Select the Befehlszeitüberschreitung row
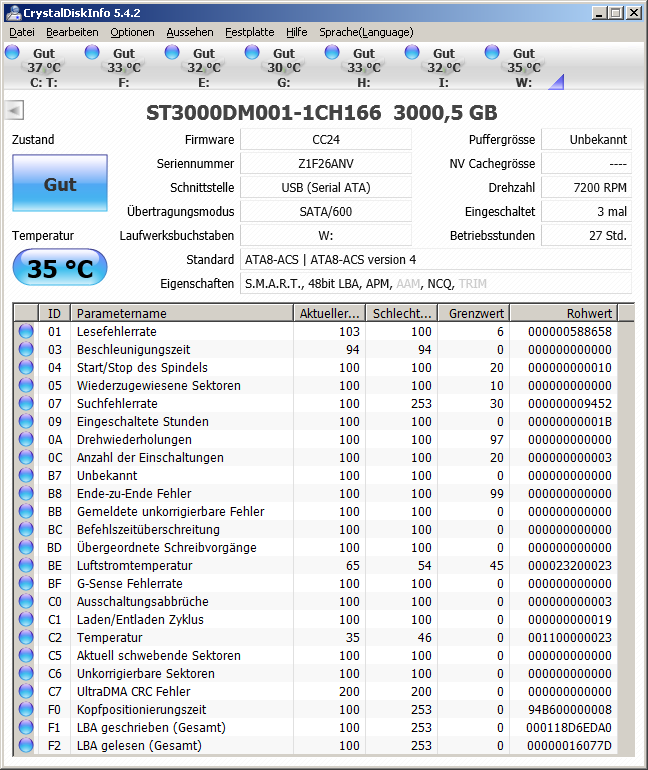 pyautogui.click(x=316, y=529)
